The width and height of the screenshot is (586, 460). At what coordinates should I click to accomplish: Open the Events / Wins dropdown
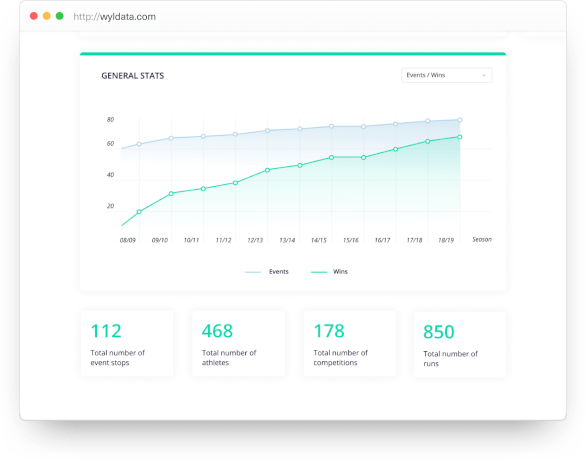[x=447, y=75]
